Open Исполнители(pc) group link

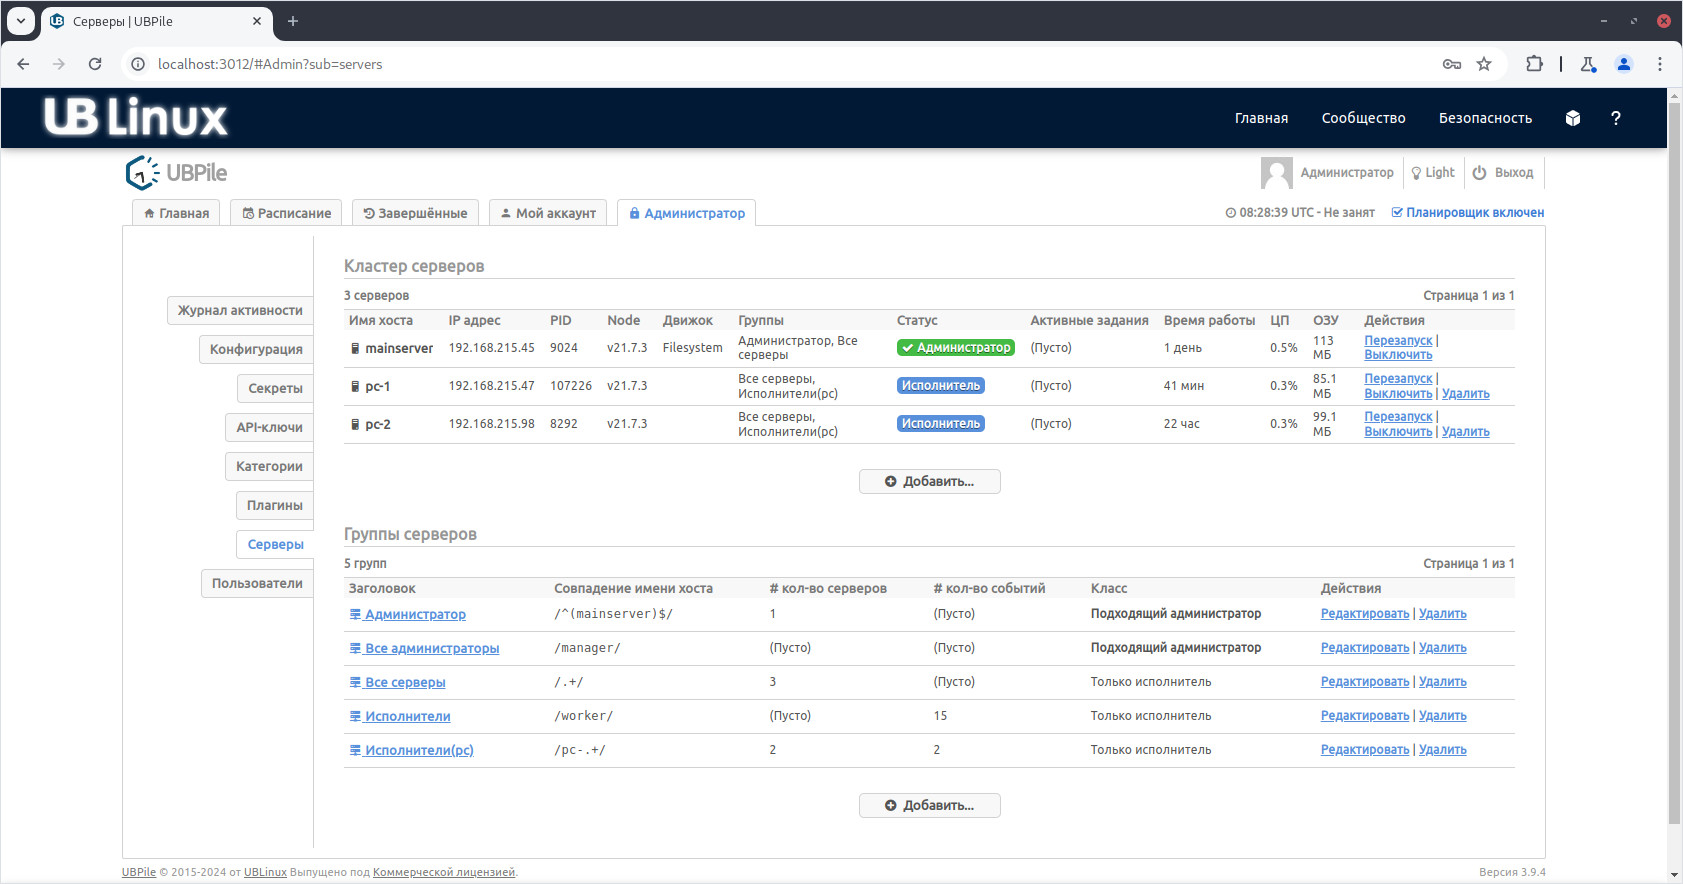411,750
